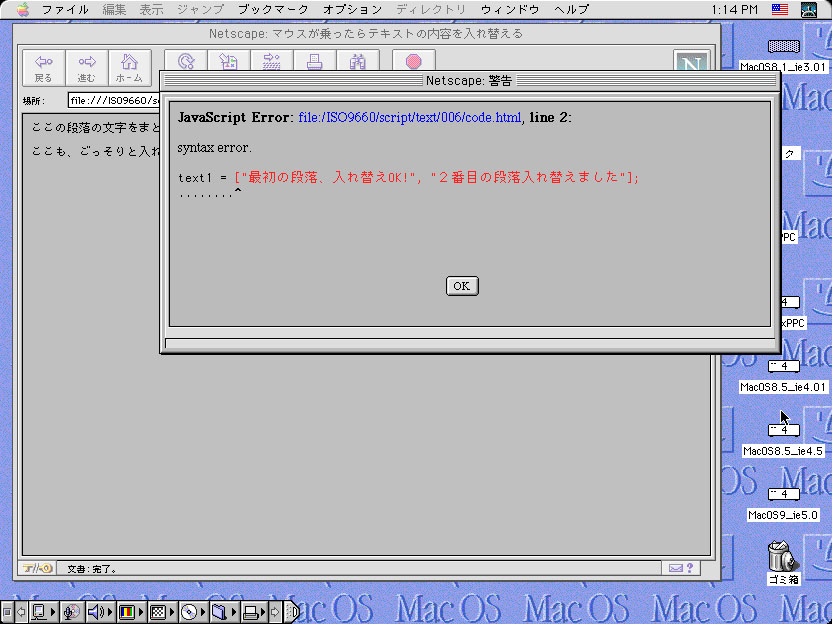Click the load images toolbar icon

coord(229,62)
